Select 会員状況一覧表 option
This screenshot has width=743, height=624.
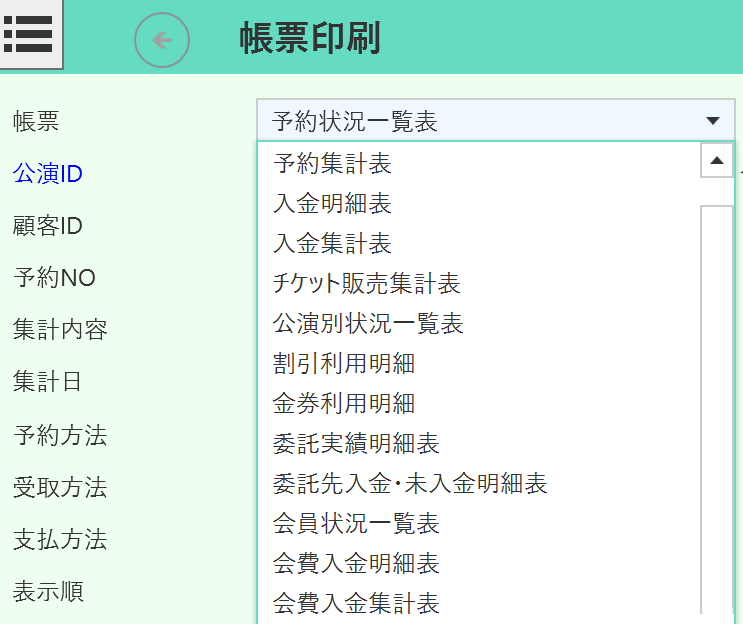[356, 524]
